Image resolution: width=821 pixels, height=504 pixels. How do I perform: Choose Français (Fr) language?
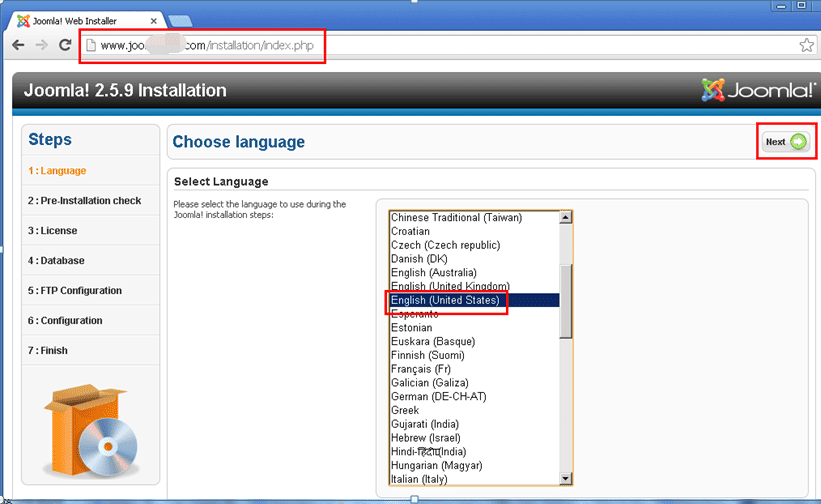474,369
